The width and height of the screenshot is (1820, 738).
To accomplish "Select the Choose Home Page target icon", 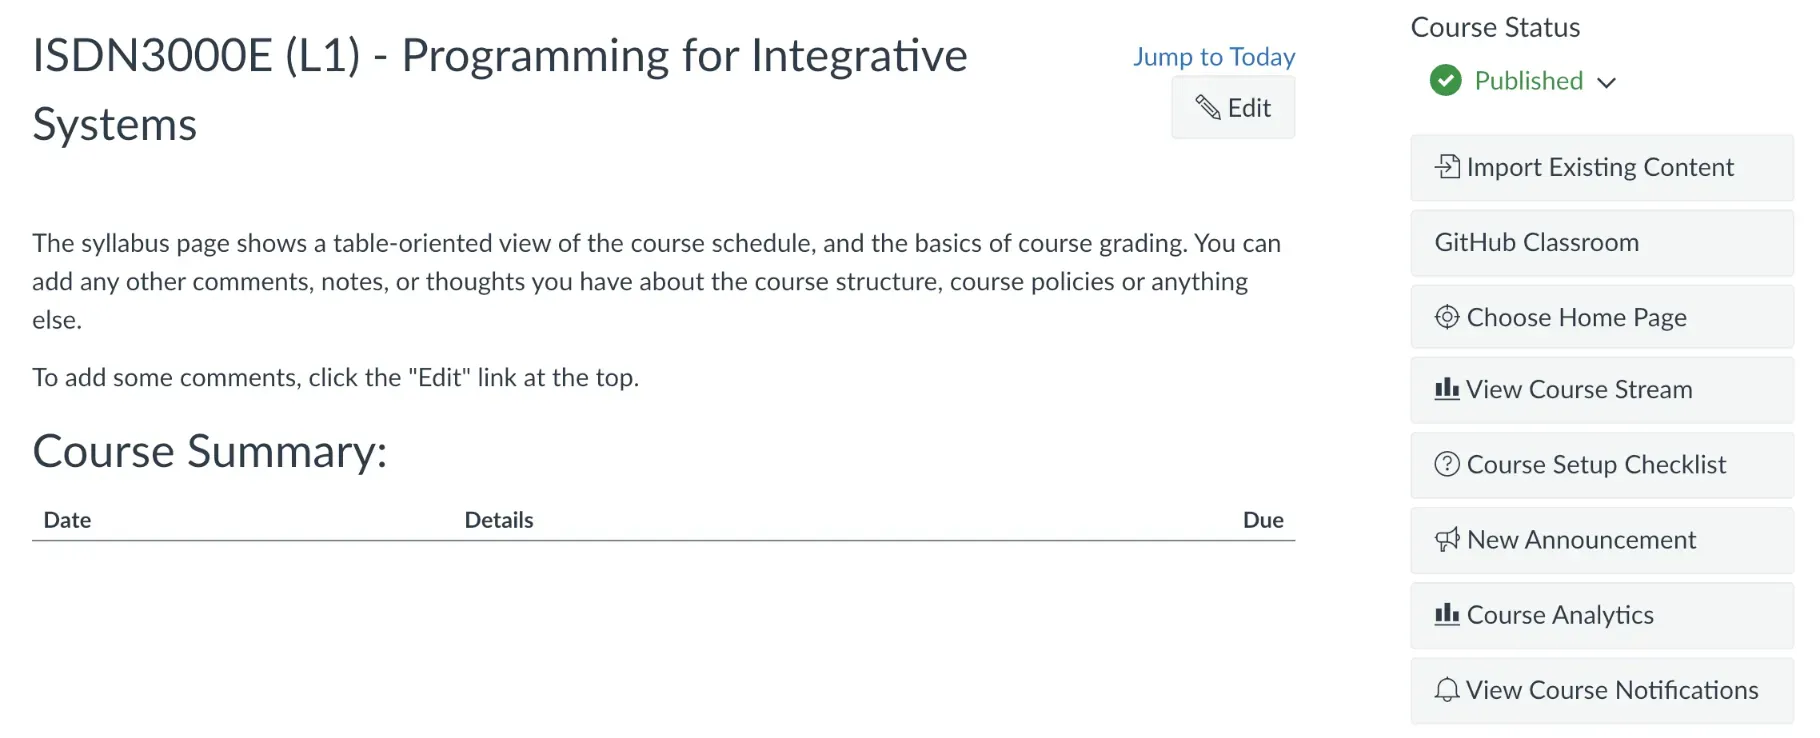I will (1447, 317).
